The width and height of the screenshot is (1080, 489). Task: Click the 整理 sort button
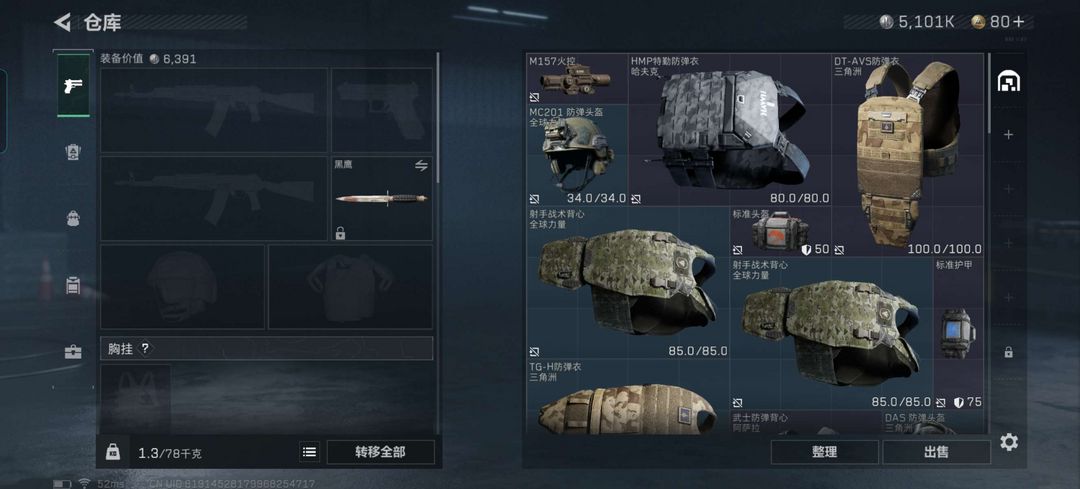click(824, 452)
